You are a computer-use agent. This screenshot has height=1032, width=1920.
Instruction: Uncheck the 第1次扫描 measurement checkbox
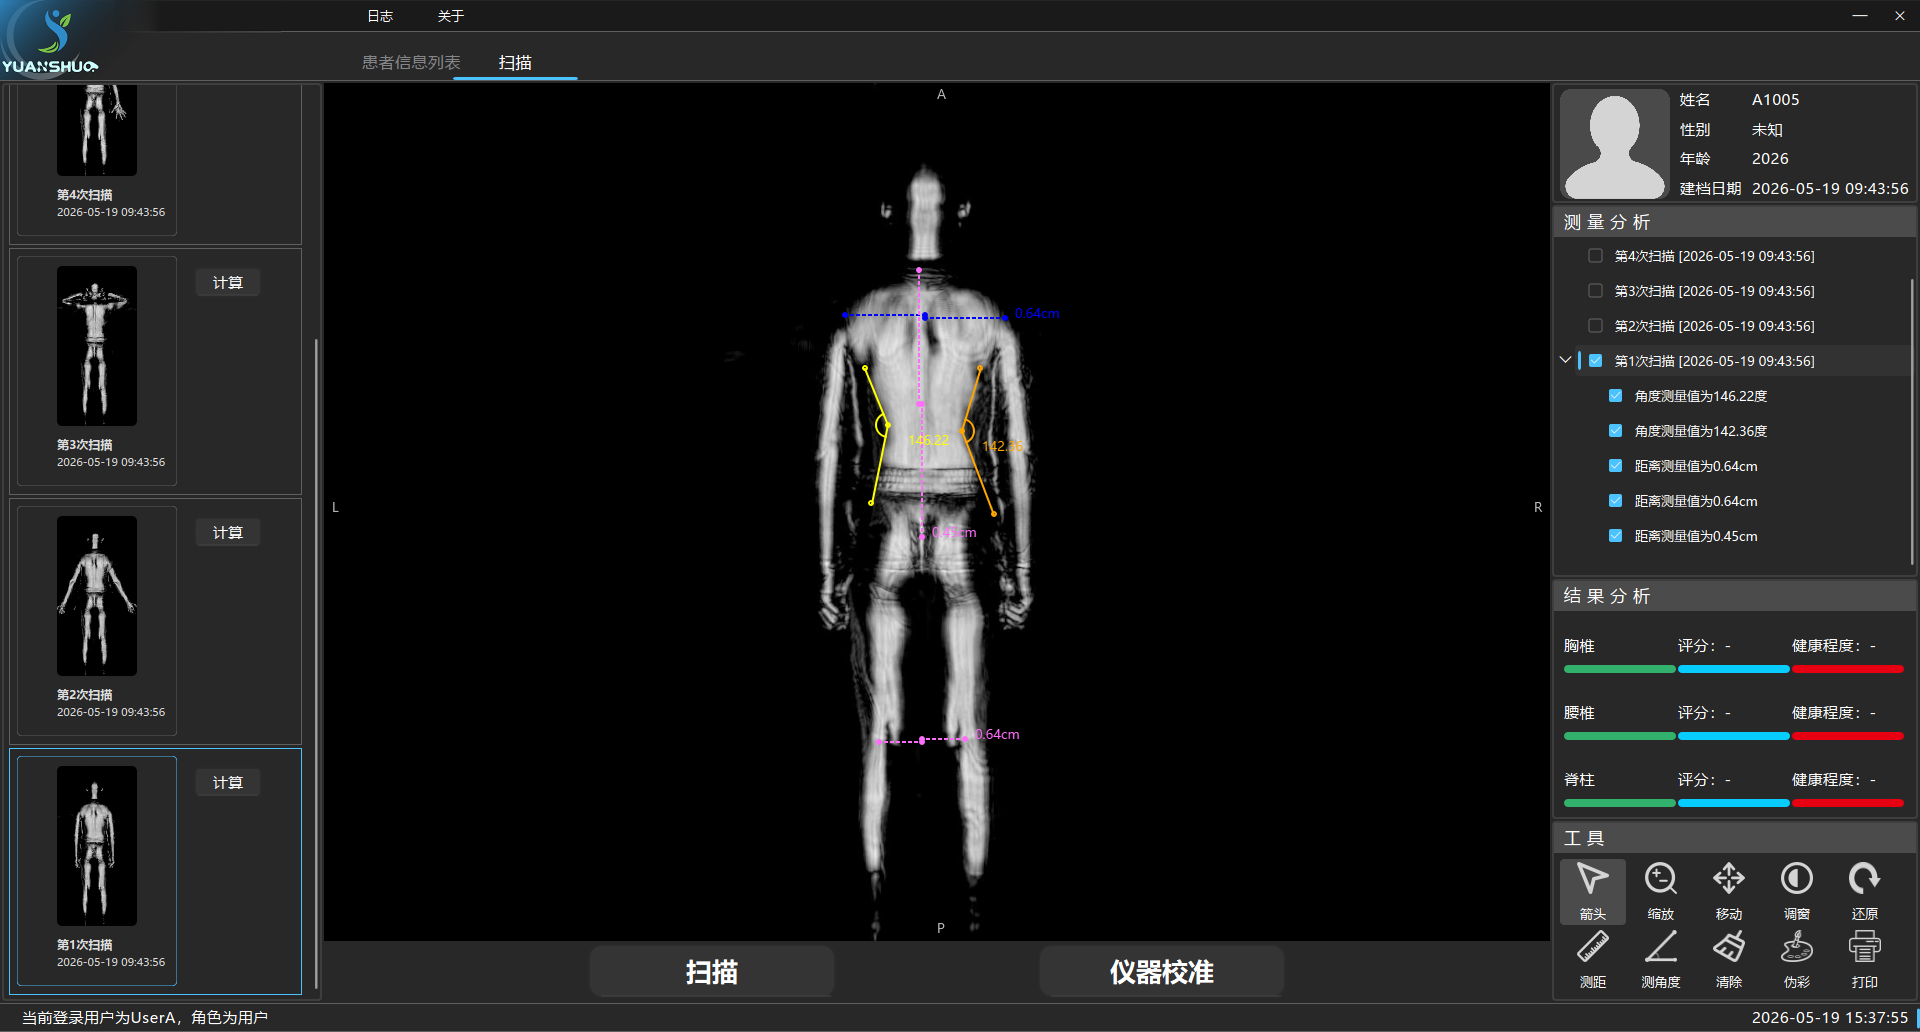[1595, 361]
